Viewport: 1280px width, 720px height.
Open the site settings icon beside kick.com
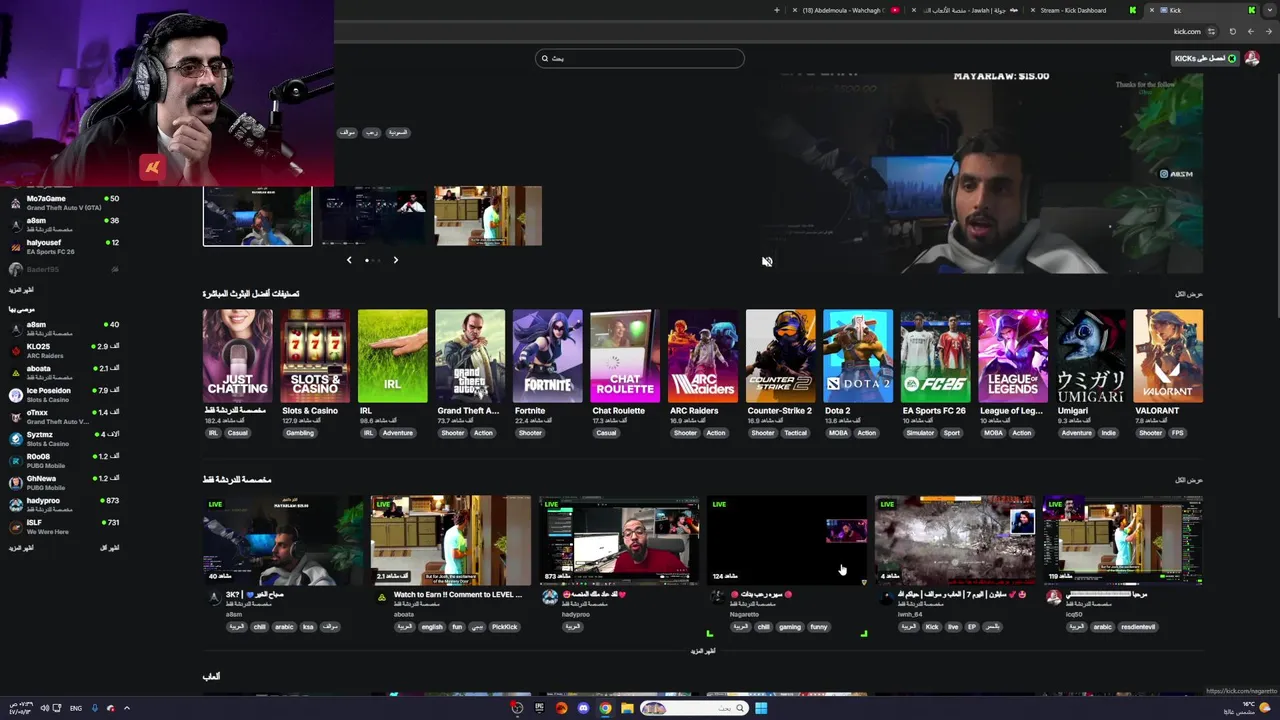tap(1211, 31)
